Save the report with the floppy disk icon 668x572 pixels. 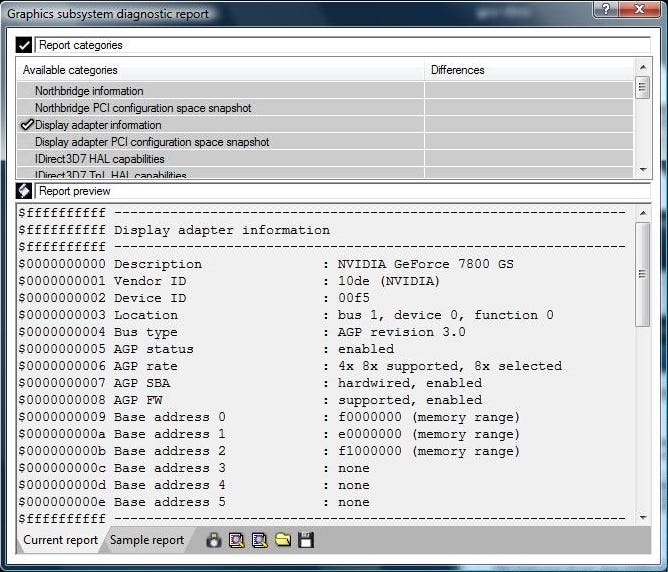[x=306, y=540]
